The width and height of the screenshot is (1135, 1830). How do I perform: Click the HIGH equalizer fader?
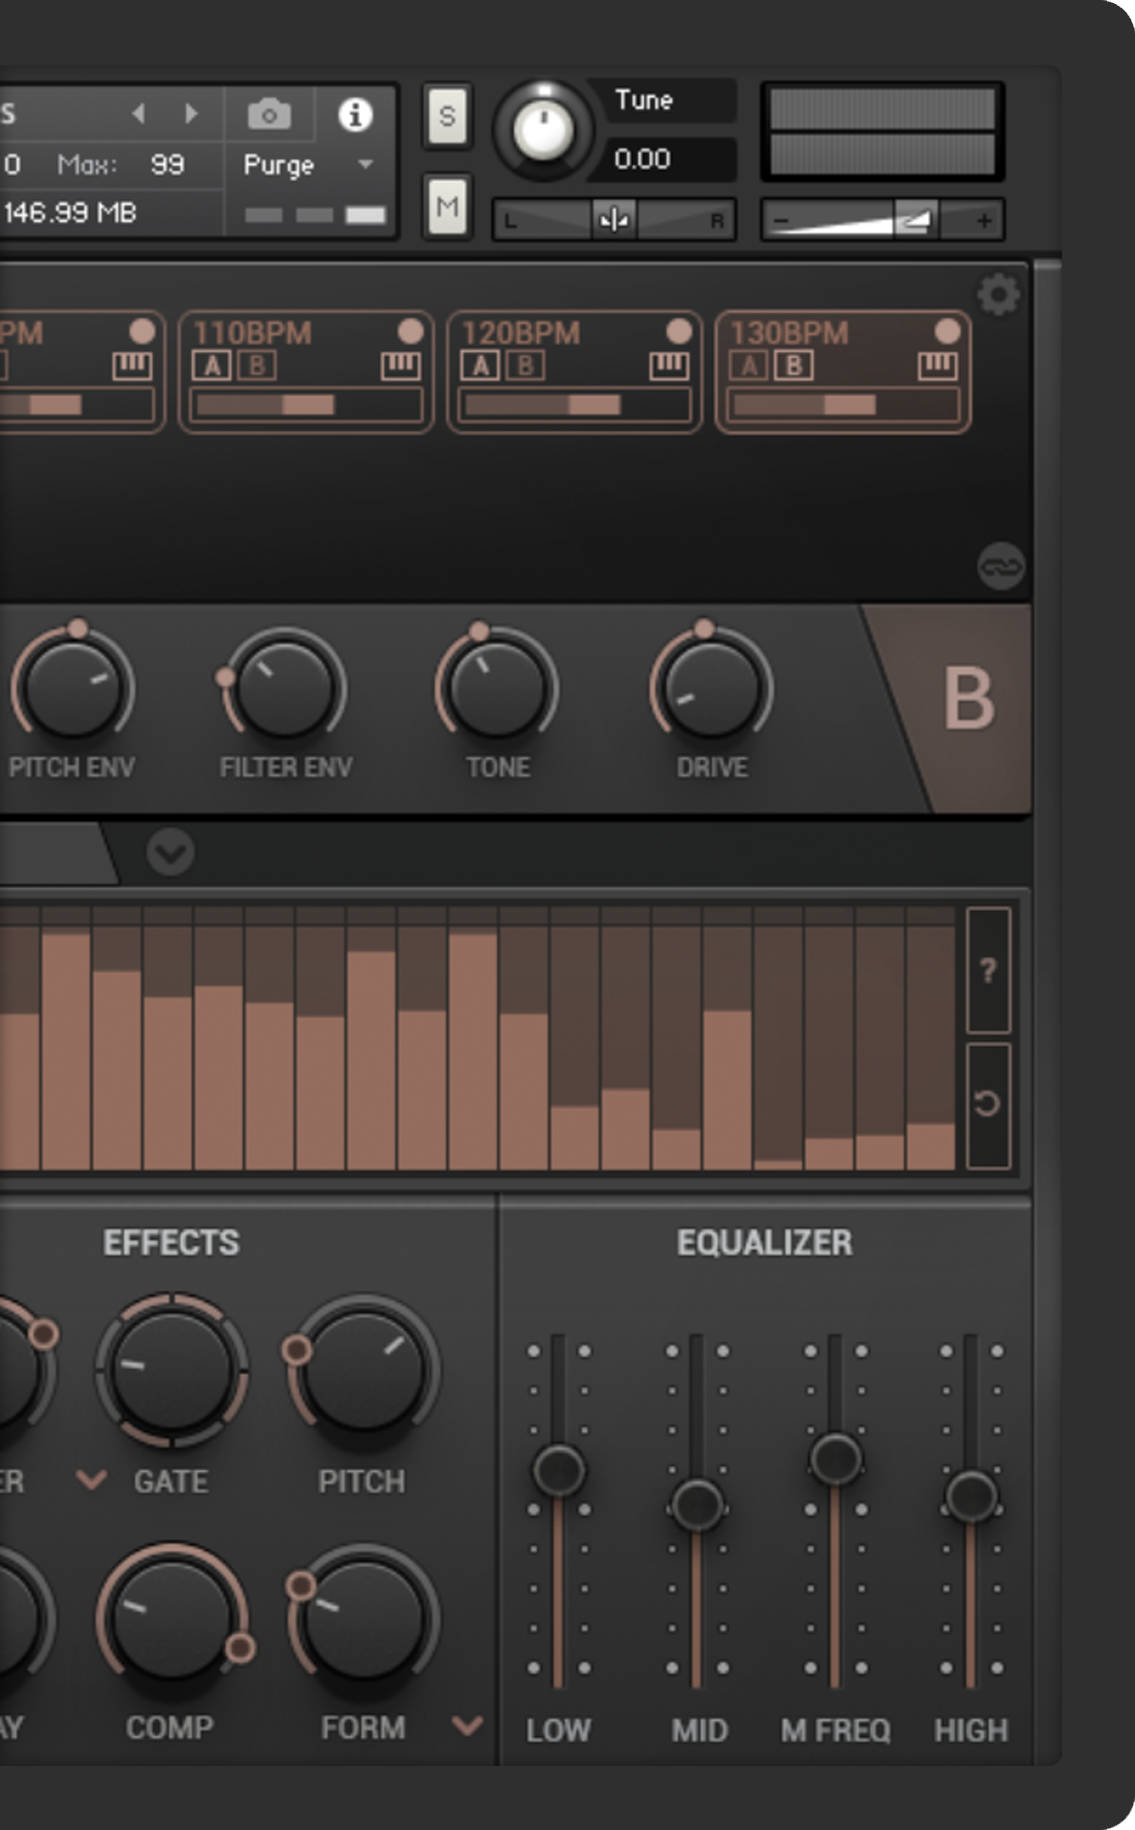point(970,1497)
